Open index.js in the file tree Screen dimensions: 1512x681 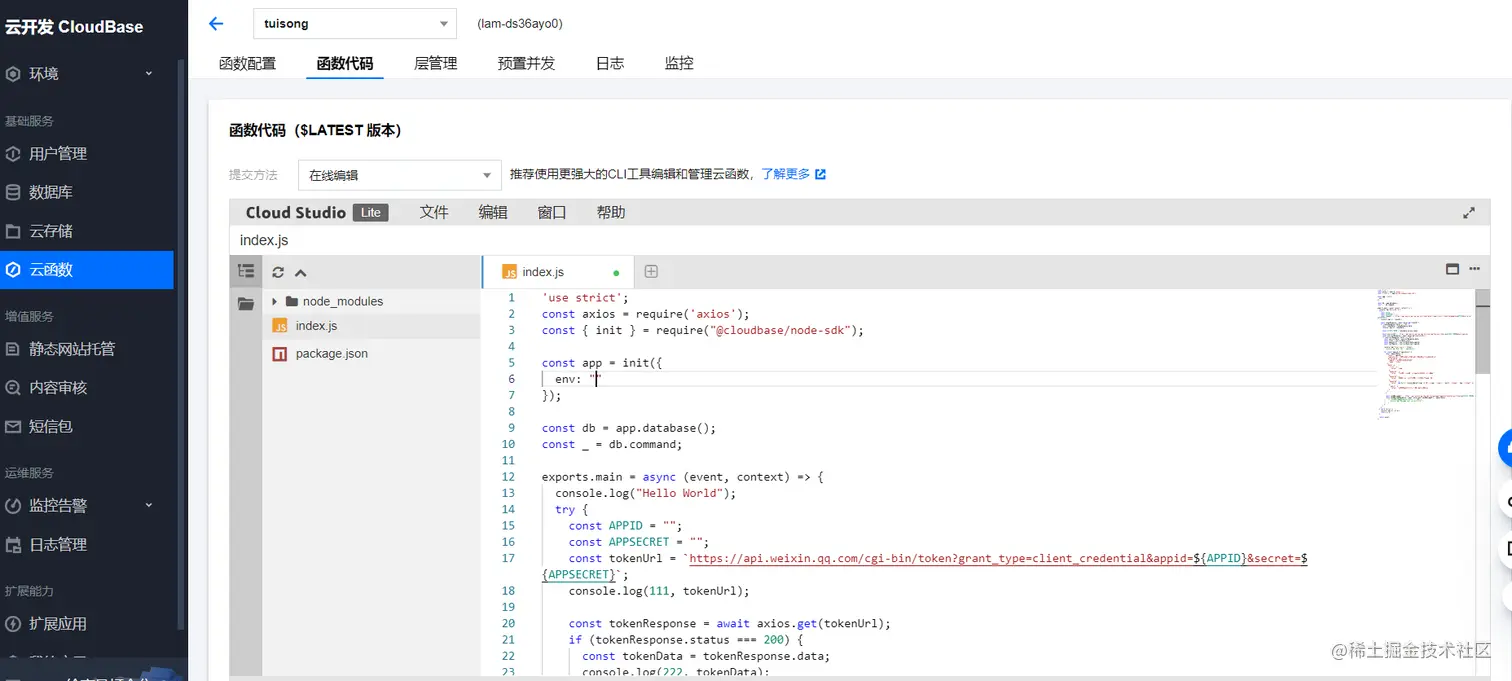click(372, 326)
